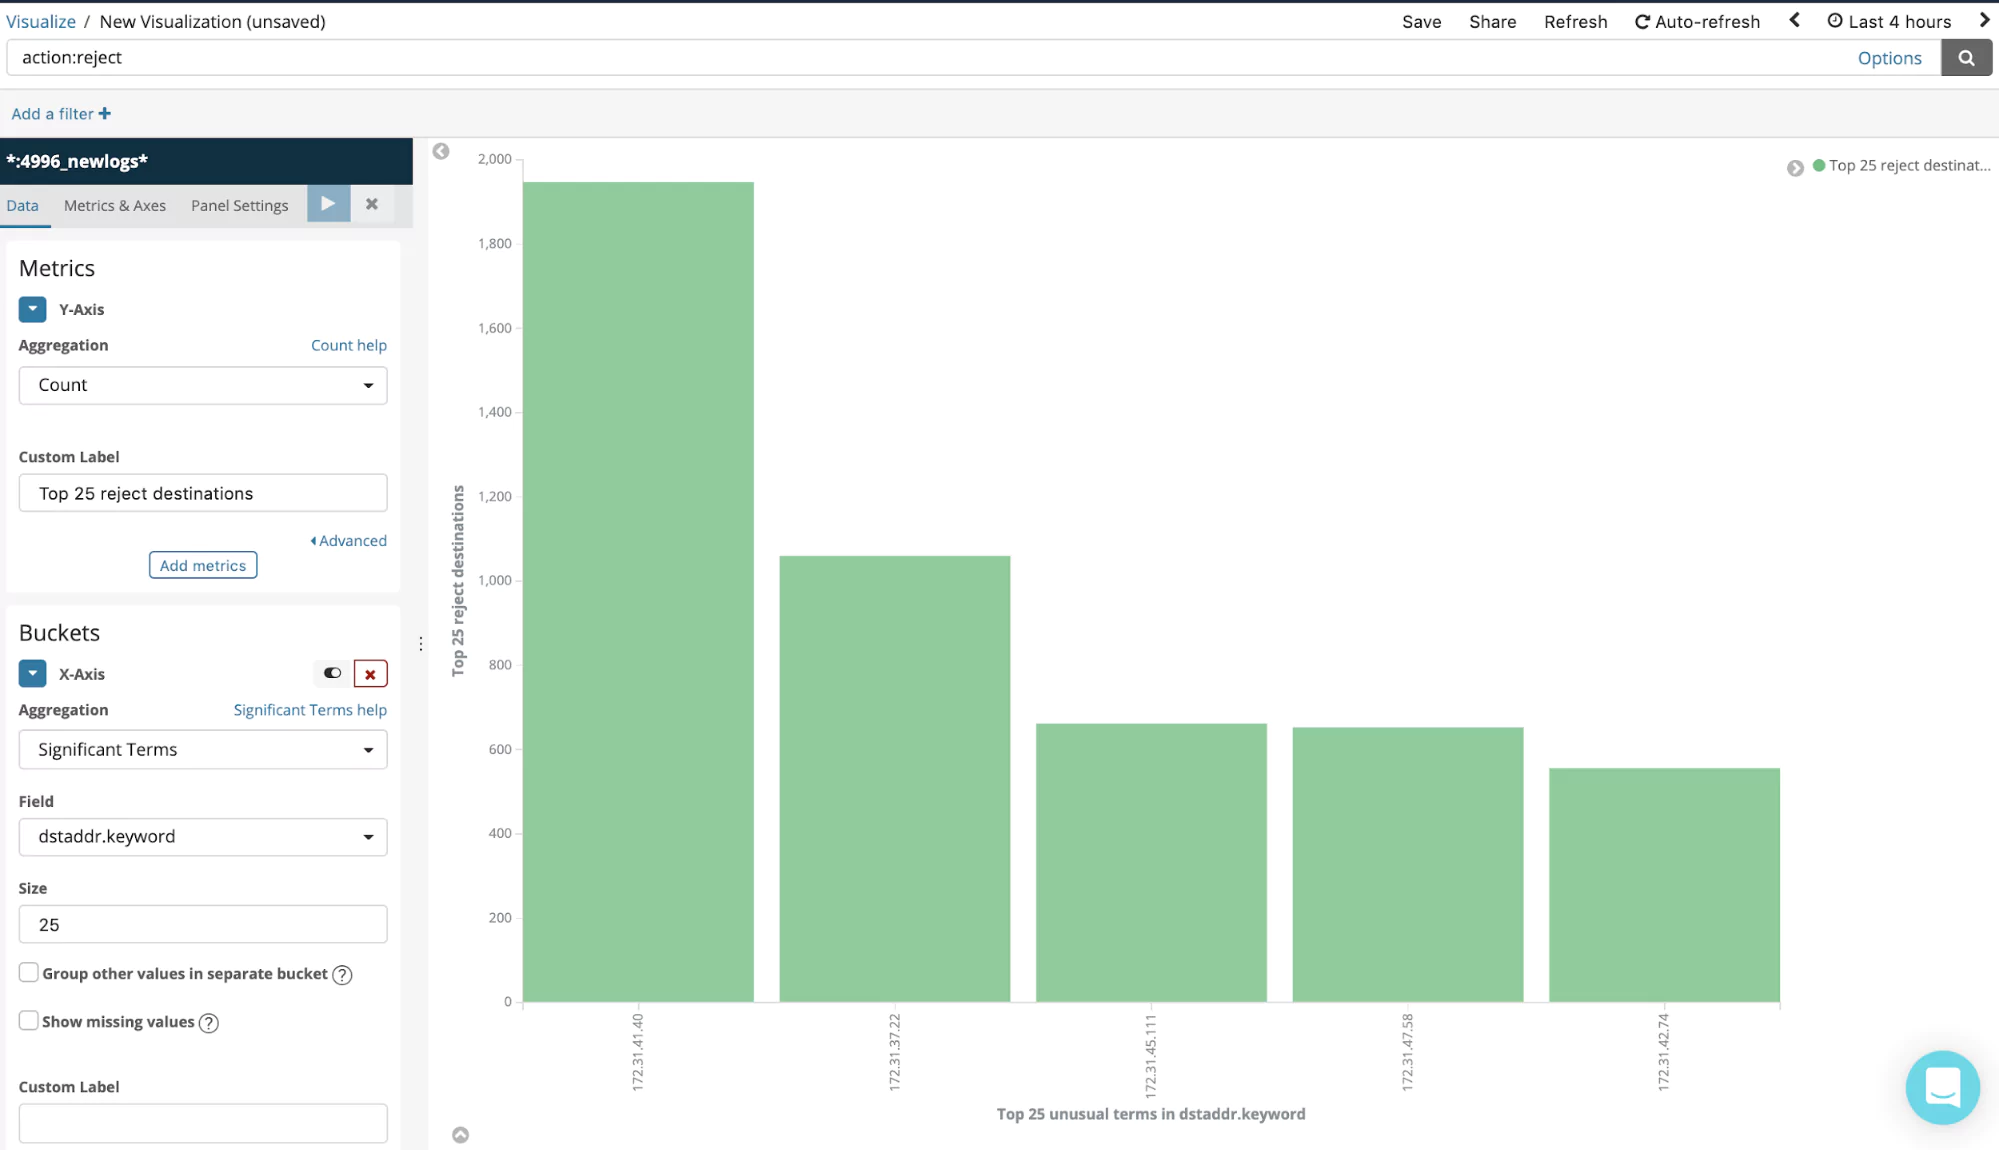Click the Top 25 reject destinations legend label
1999x1150 pixels.
(x=1909, y=166)
